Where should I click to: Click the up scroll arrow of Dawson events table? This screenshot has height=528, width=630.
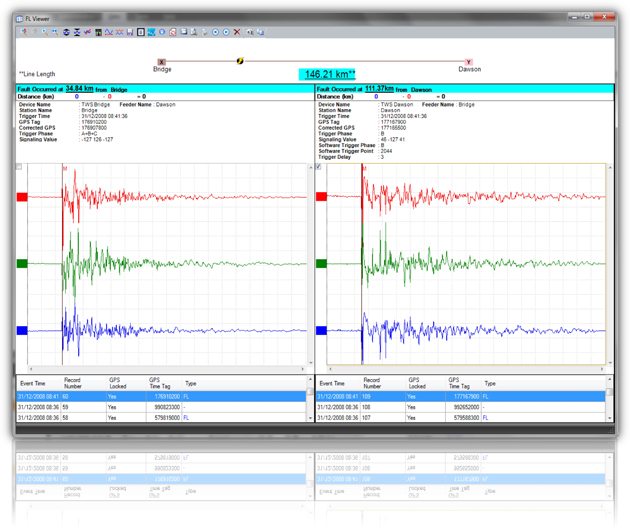610,379
